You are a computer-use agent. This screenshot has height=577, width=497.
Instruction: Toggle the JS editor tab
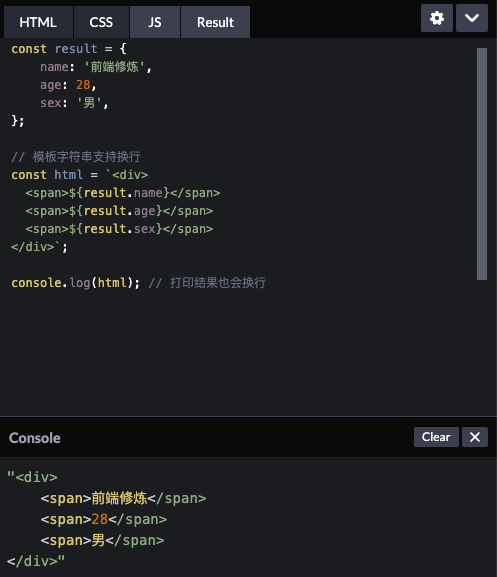(155, 22)
